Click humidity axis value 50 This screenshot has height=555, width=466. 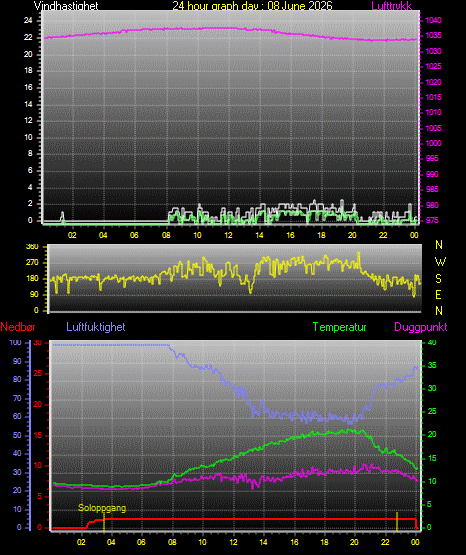click(17, 435)
